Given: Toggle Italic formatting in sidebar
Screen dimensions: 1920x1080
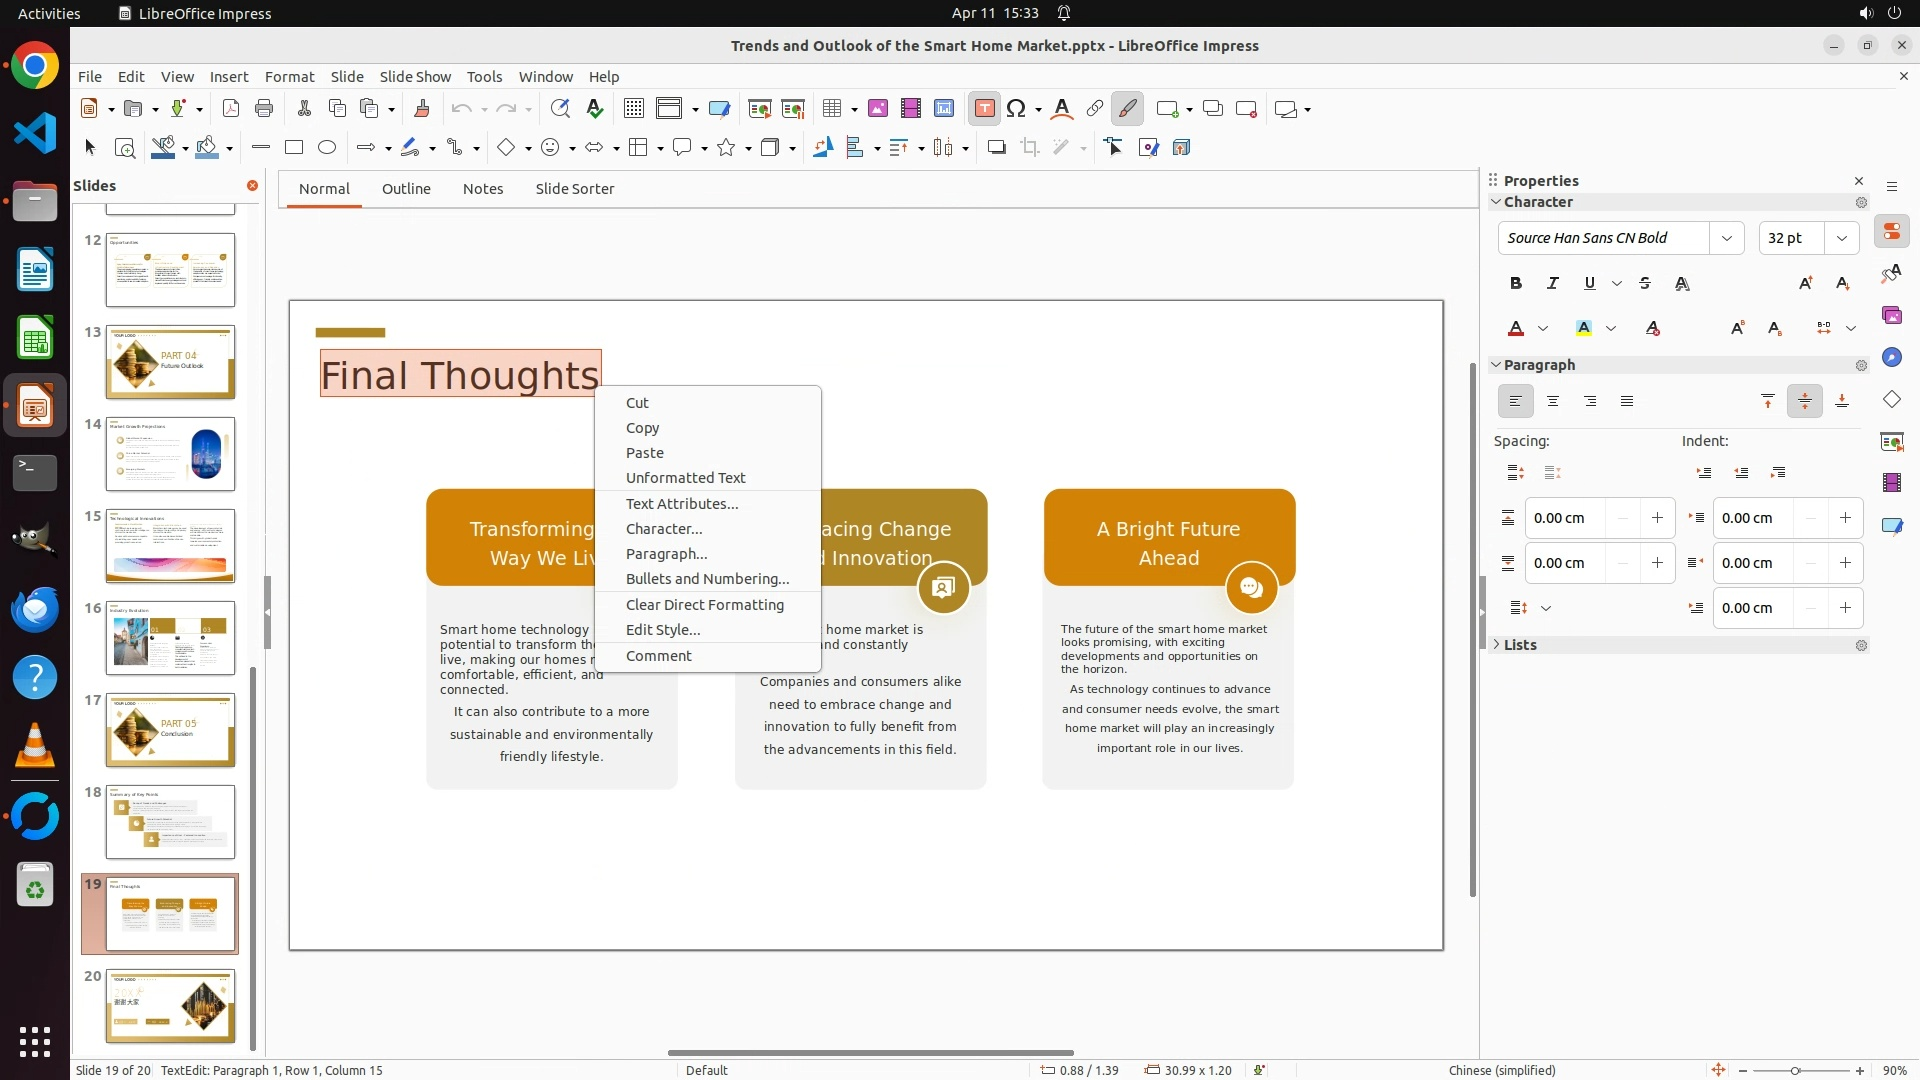Looking at the screenshot, I should click(1553, 284).
